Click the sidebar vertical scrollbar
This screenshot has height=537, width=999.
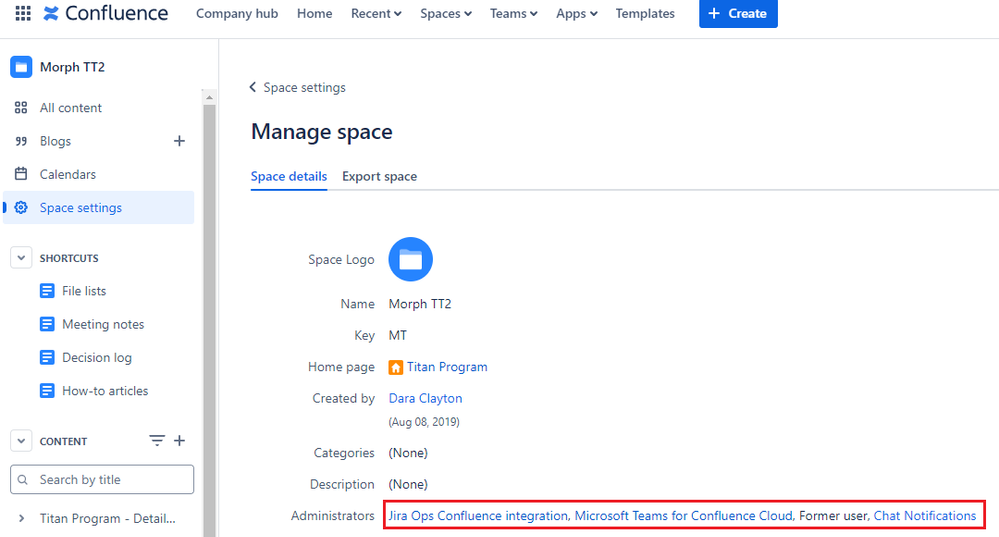coord(209,319)
